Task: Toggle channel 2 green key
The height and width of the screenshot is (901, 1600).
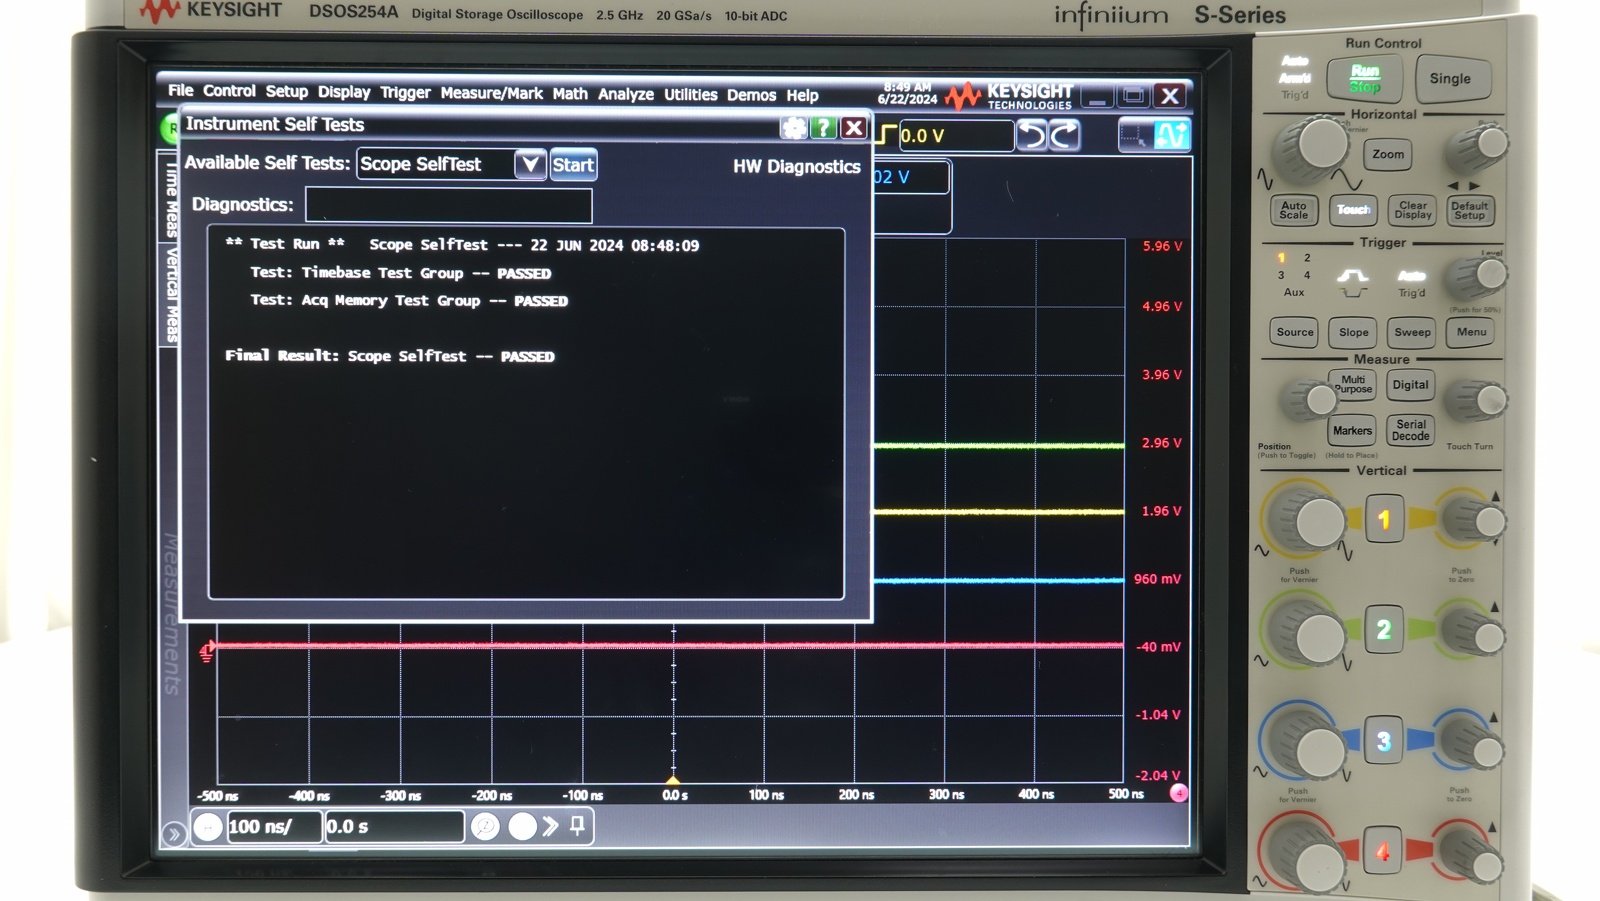Action: click(1384, 630)
